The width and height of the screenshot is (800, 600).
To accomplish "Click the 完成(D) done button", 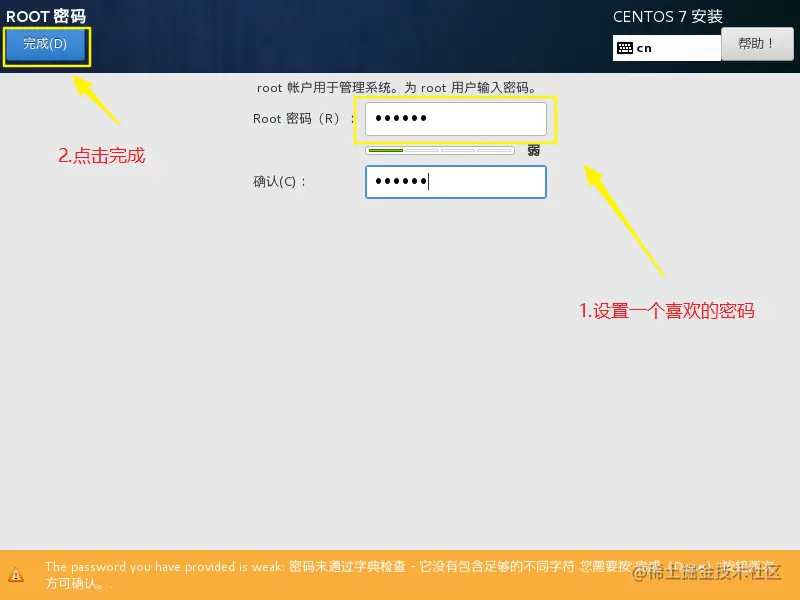I will pyautogui.click(x=46, y=44).
